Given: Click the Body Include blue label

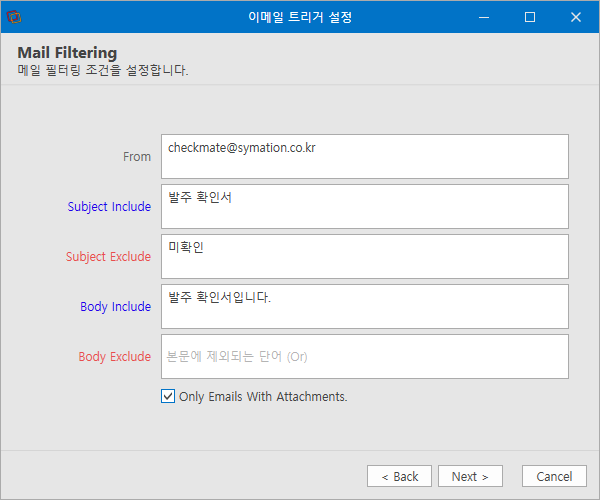Looking at the screenshot, I should (116, 306).
